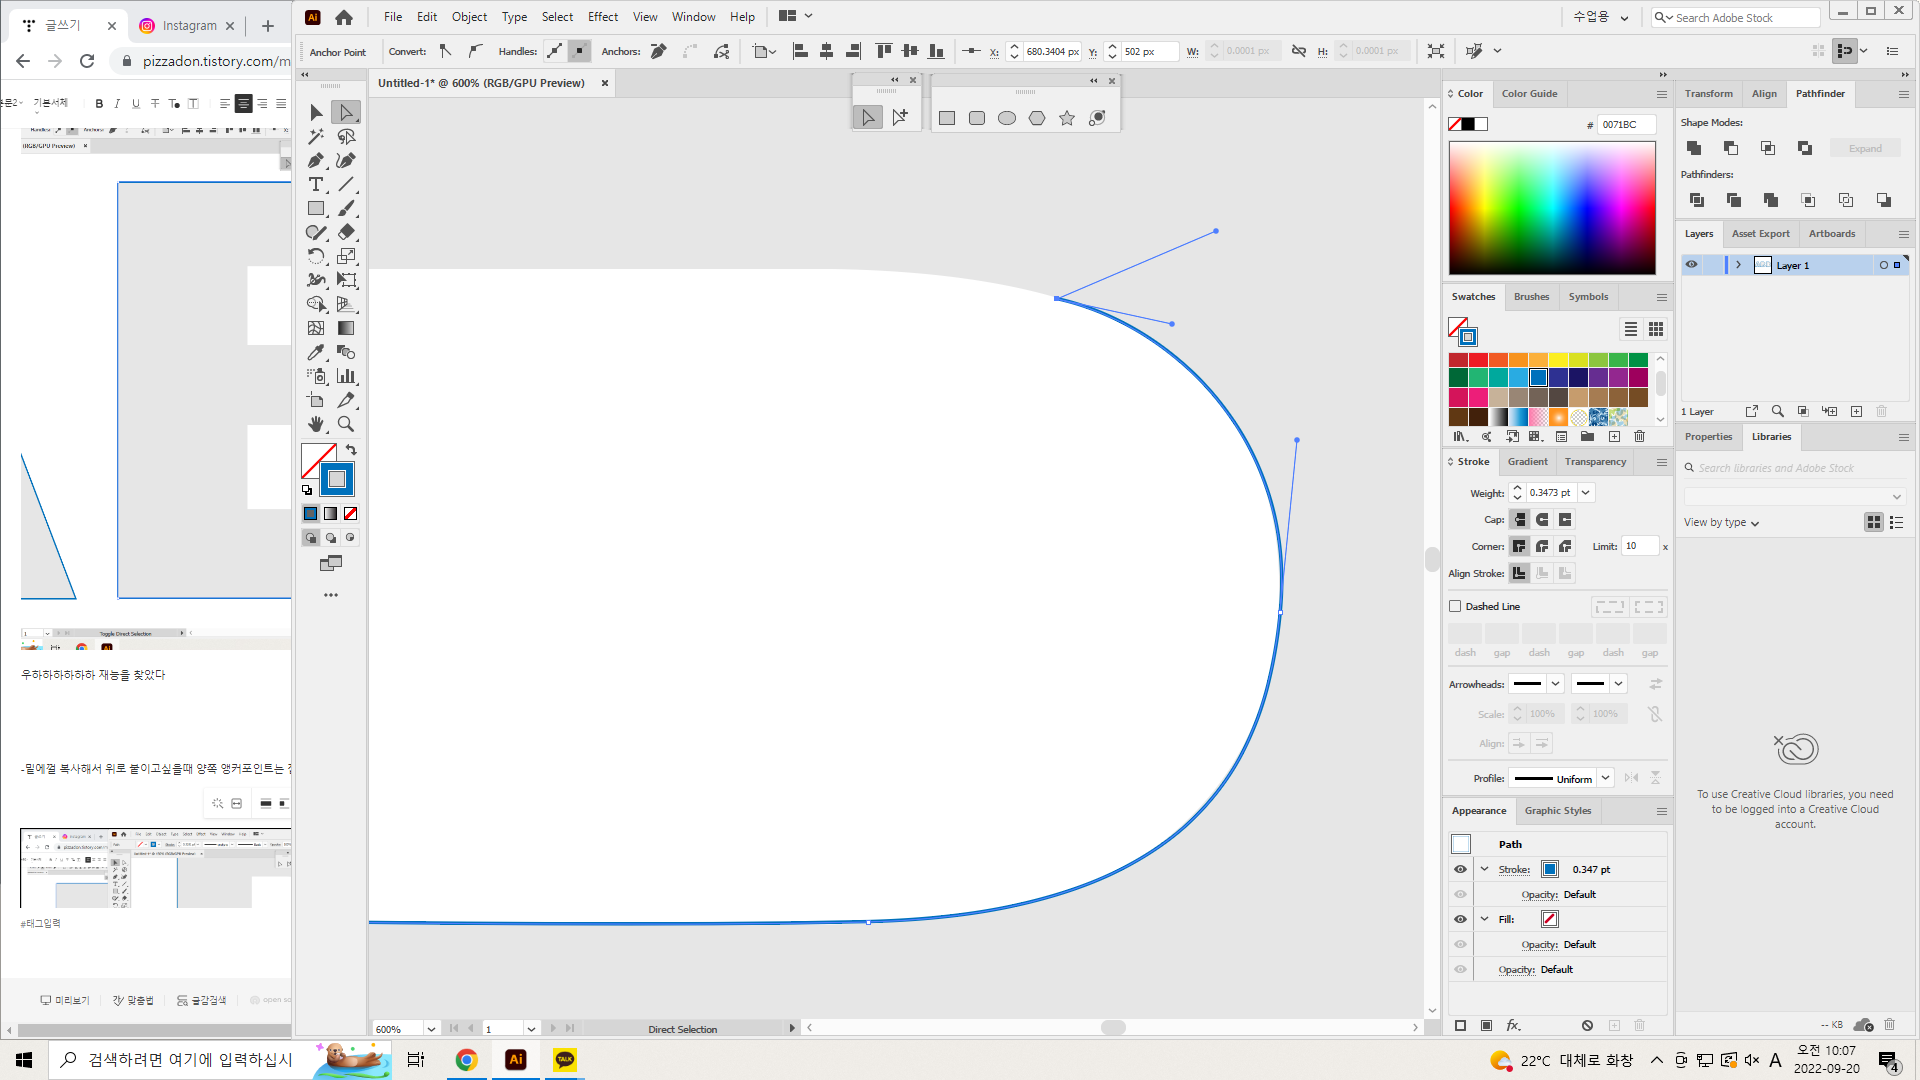Activate the Zoom tool
The width and height of the screenshot is (1920, 1080).
[346, 424]
